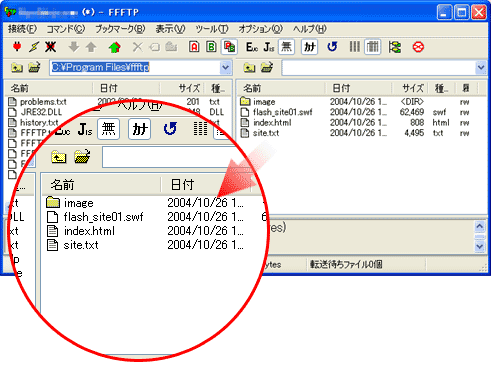Screen dimensions: 491x371
Task: Select site.txt row sized 4,495
Action: coord(355,133)
